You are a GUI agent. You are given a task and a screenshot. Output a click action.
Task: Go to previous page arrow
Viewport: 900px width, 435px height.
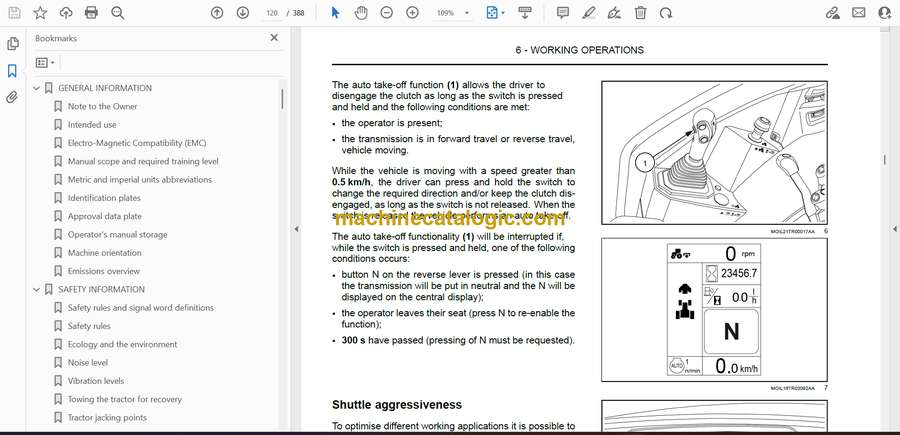(x=217, y=13)
